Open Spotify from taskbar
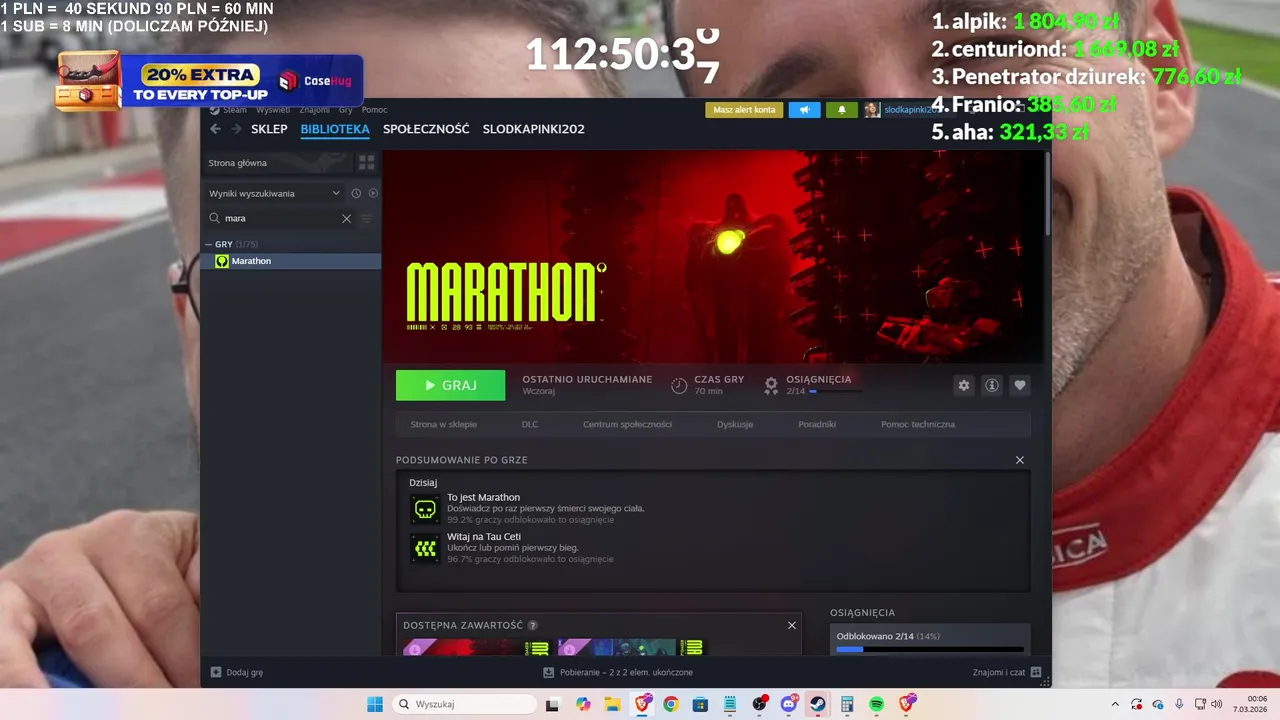Image resolution: width=1280 pixels, height=720 pixels. [877, 704]
